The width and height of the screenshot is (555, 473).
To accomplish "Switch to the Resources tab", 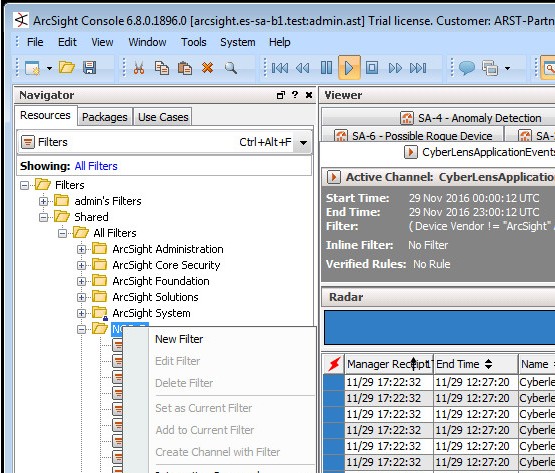I will (45, 115).
